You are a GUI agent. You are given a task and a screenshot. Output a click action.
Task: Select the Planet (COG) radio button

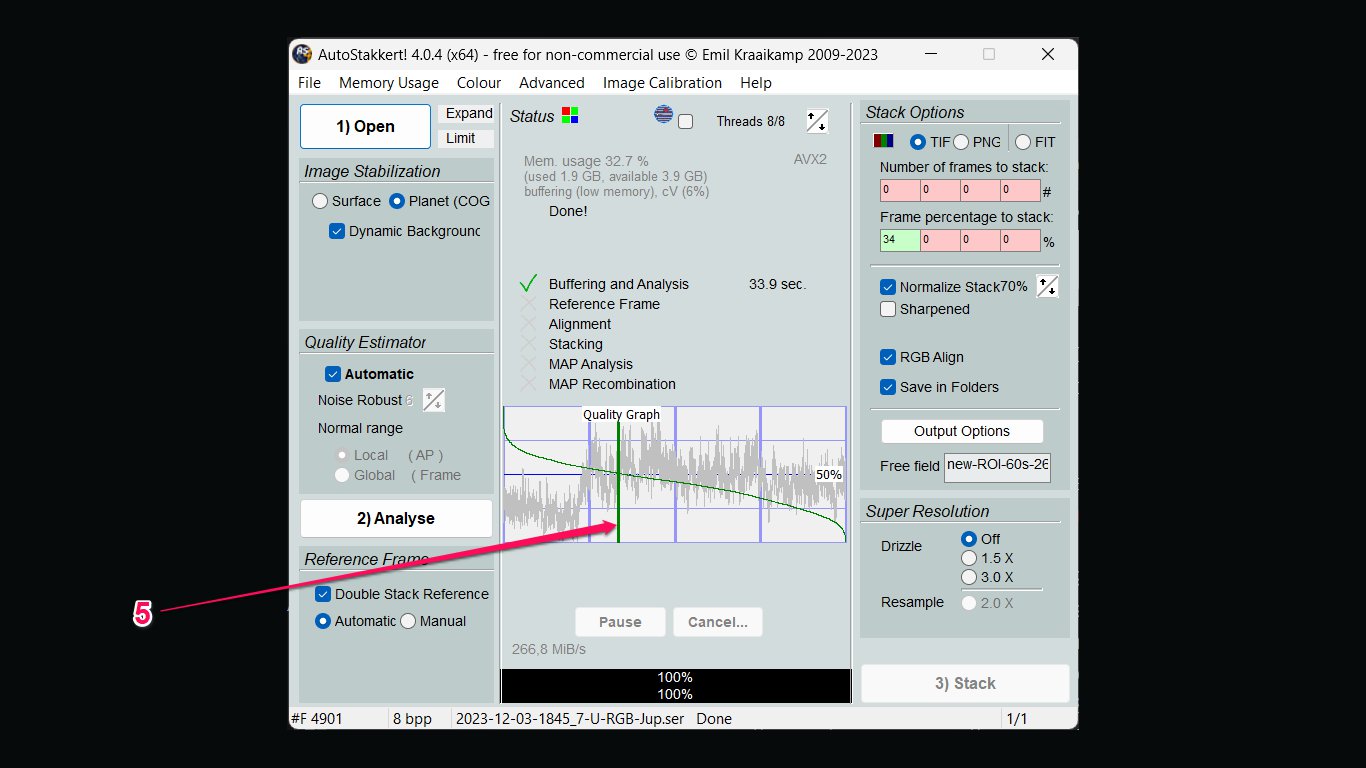(x=397, y=201)
